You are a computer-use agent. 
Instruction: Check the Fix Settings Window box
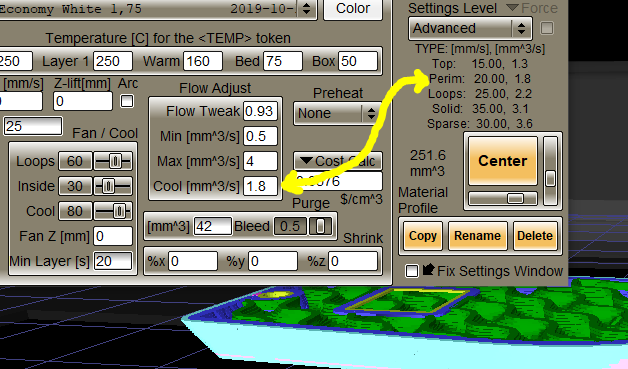coord(412,271)
